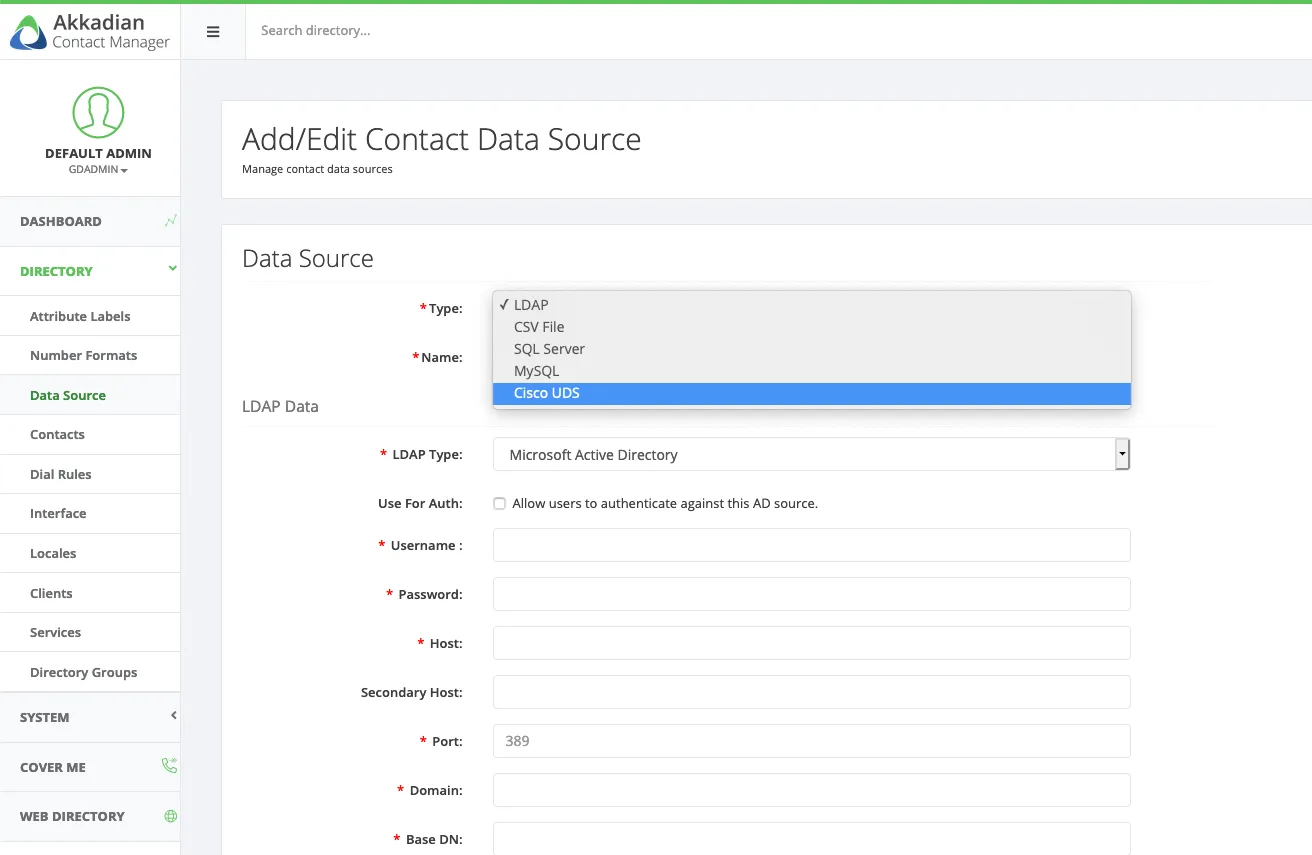Choose CSV File data source type

539,327
